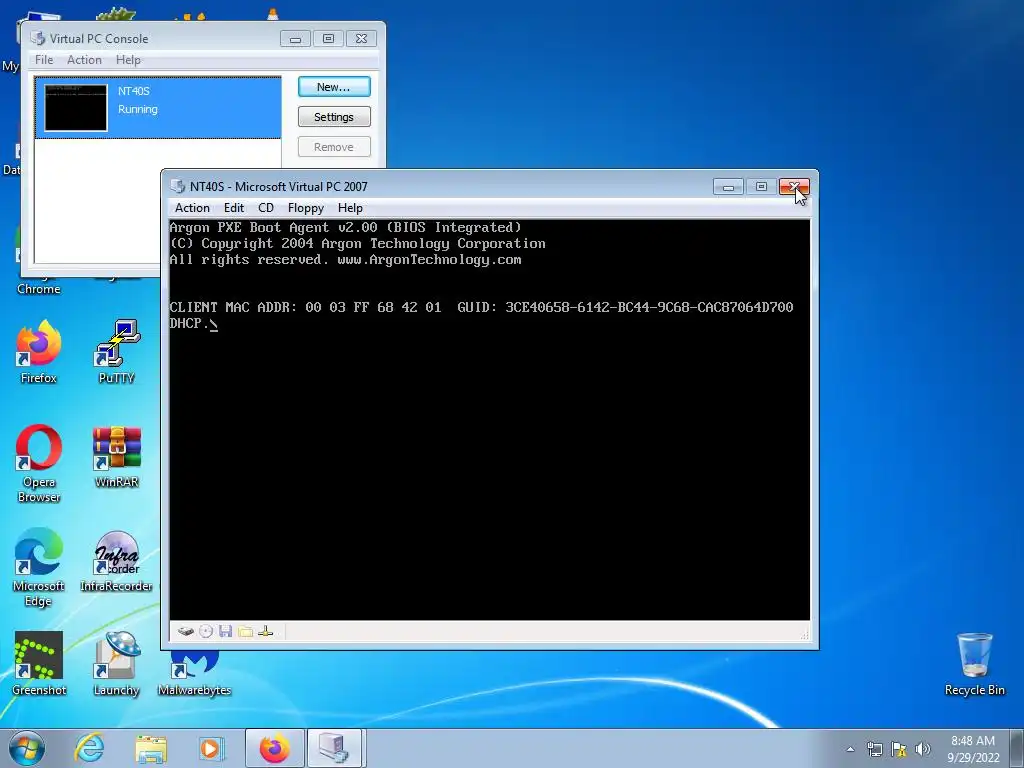Click the network tray icon
Image resolution: width=1024 pixels, height=768 pixels.
[x=874, y=749]
